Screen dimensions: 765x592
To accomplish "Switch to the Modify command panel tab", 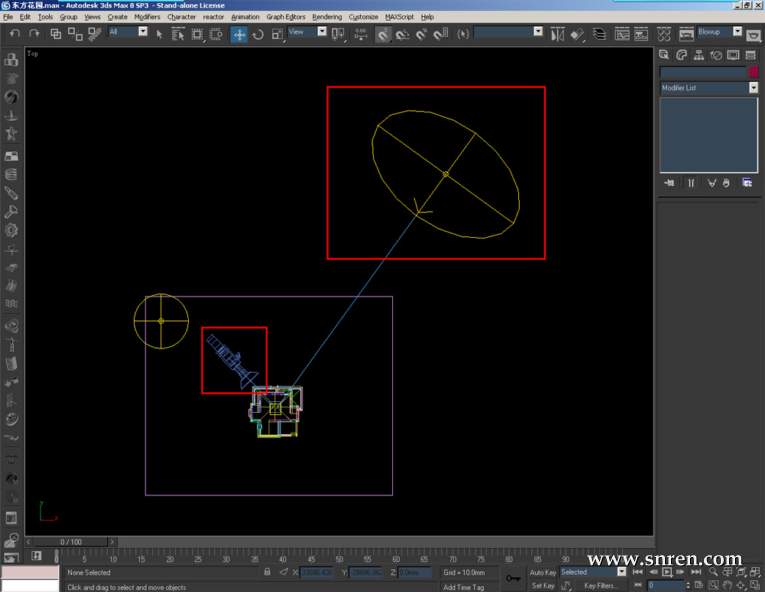I will [x=682, y=55].
